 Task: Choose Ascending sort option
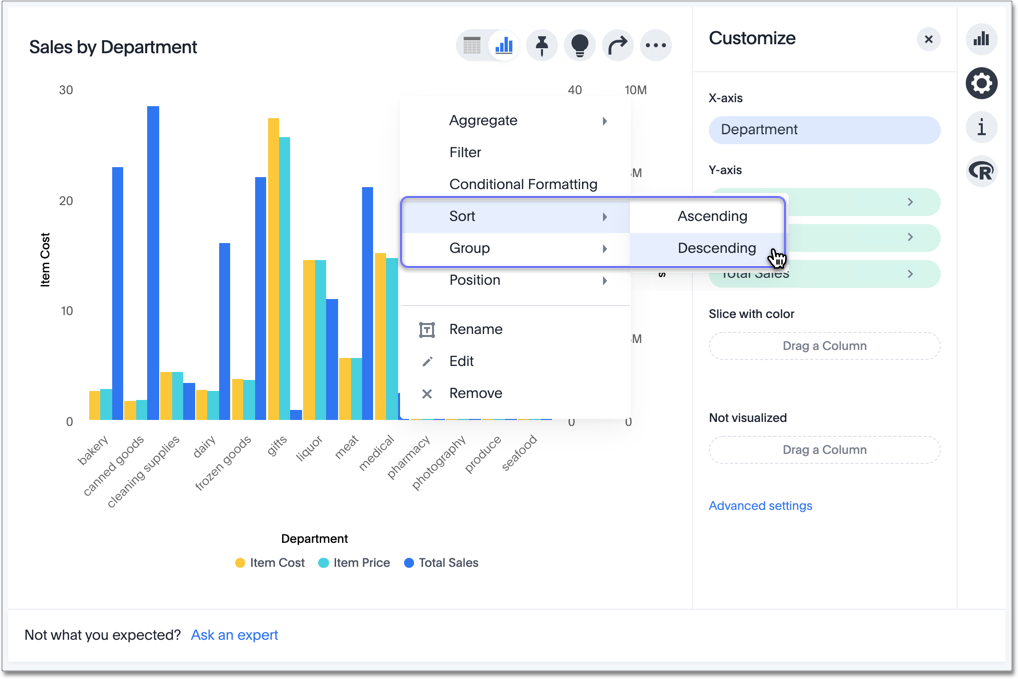click(x=712, y=216)
